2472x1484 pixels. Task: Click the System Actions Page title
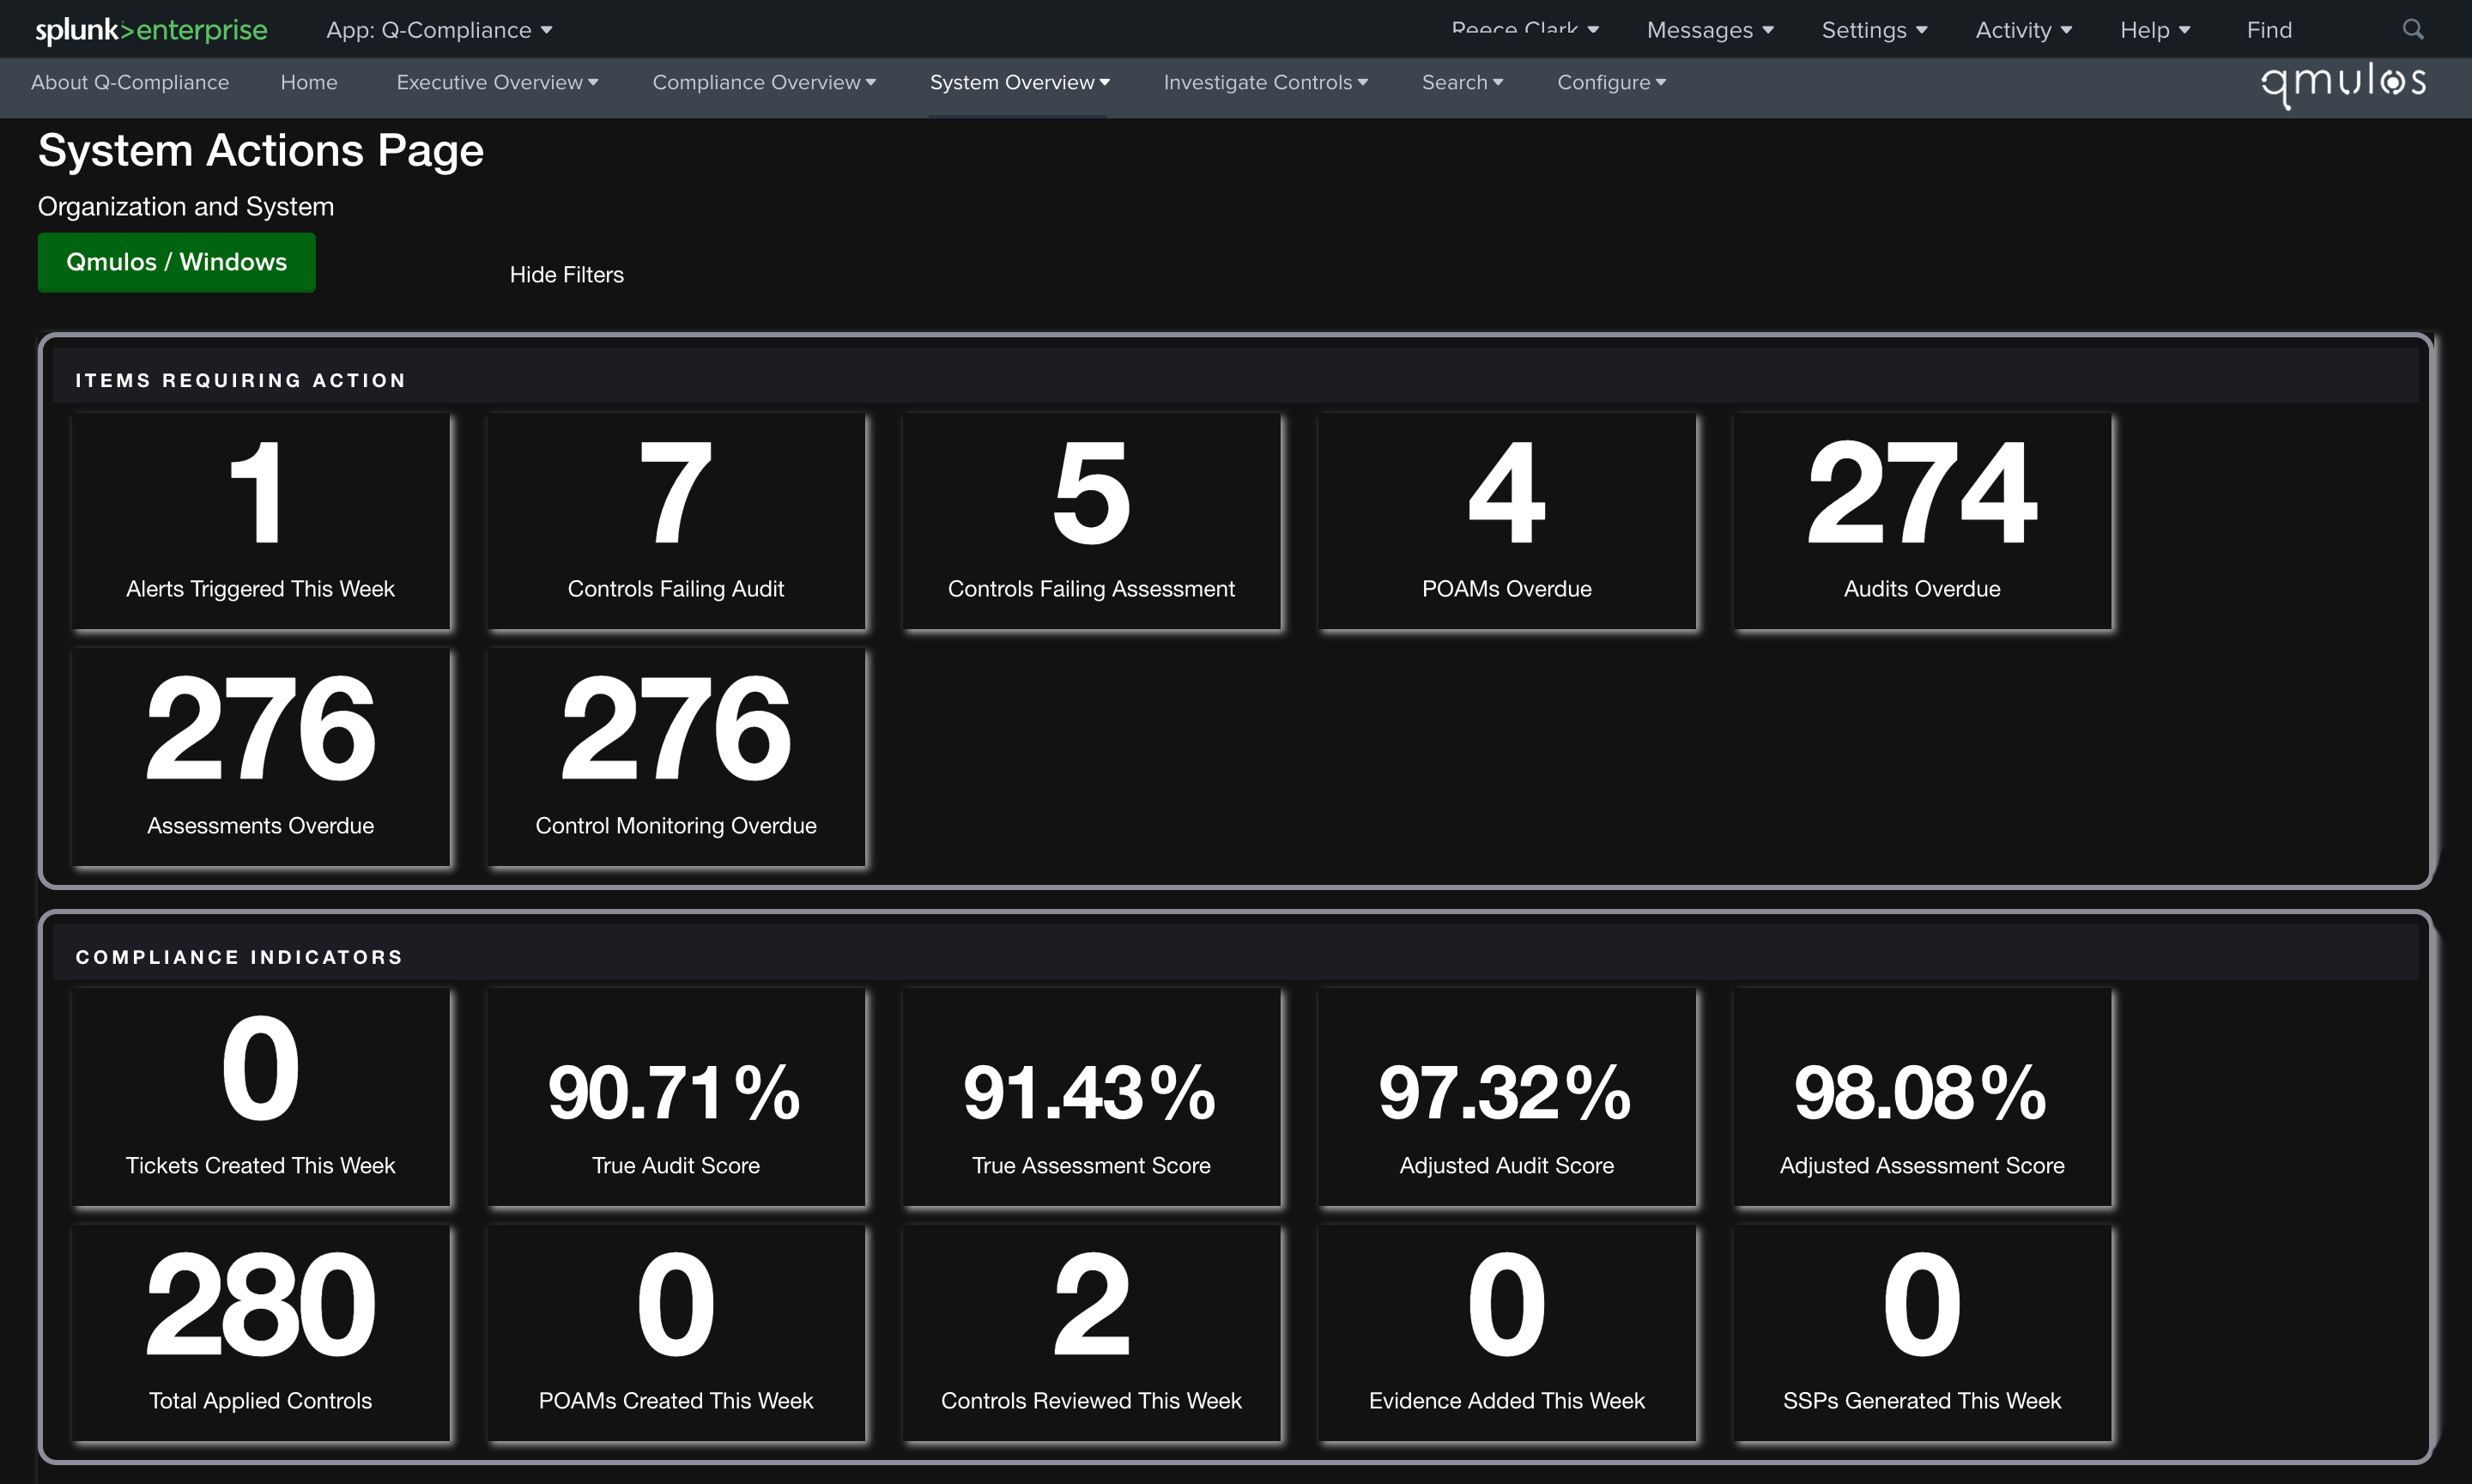tap(261, 151)
